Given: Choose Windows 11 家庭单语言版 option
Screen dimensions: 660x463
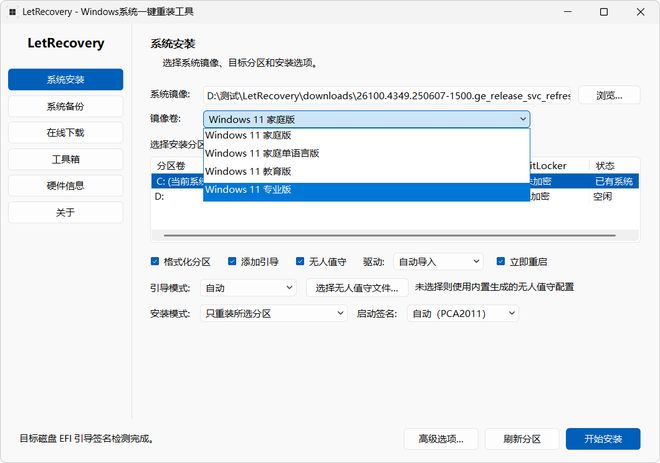Looking at the screenshot, I should point(367,153).
